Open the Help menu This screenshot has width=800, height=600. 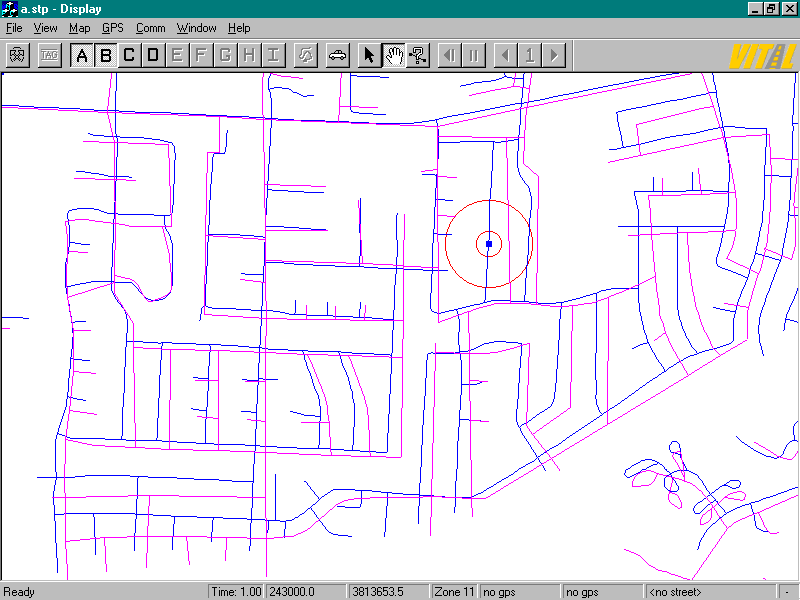click(x=239, y=28)
